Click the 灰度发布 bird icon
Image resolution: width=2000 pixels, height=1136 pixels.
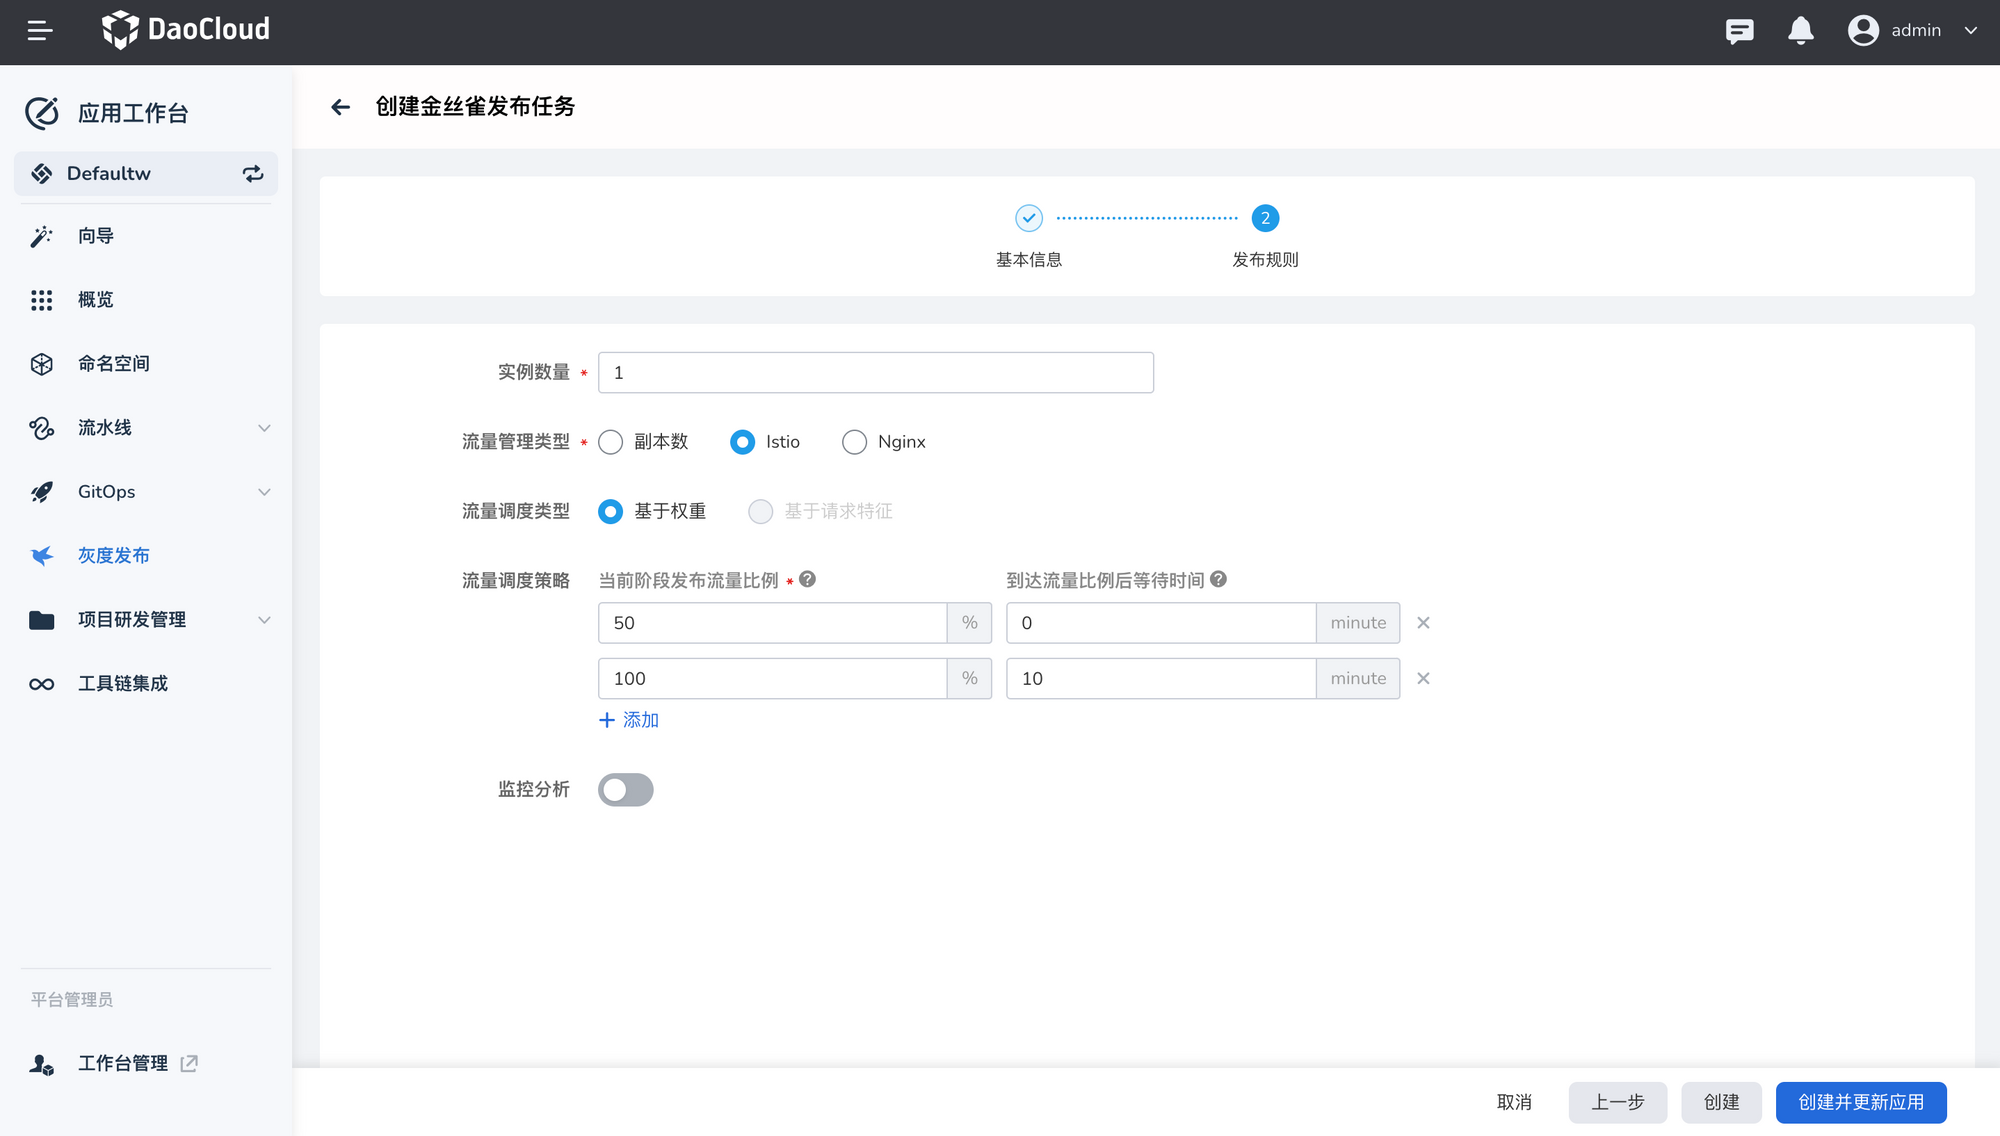point(42,556)
